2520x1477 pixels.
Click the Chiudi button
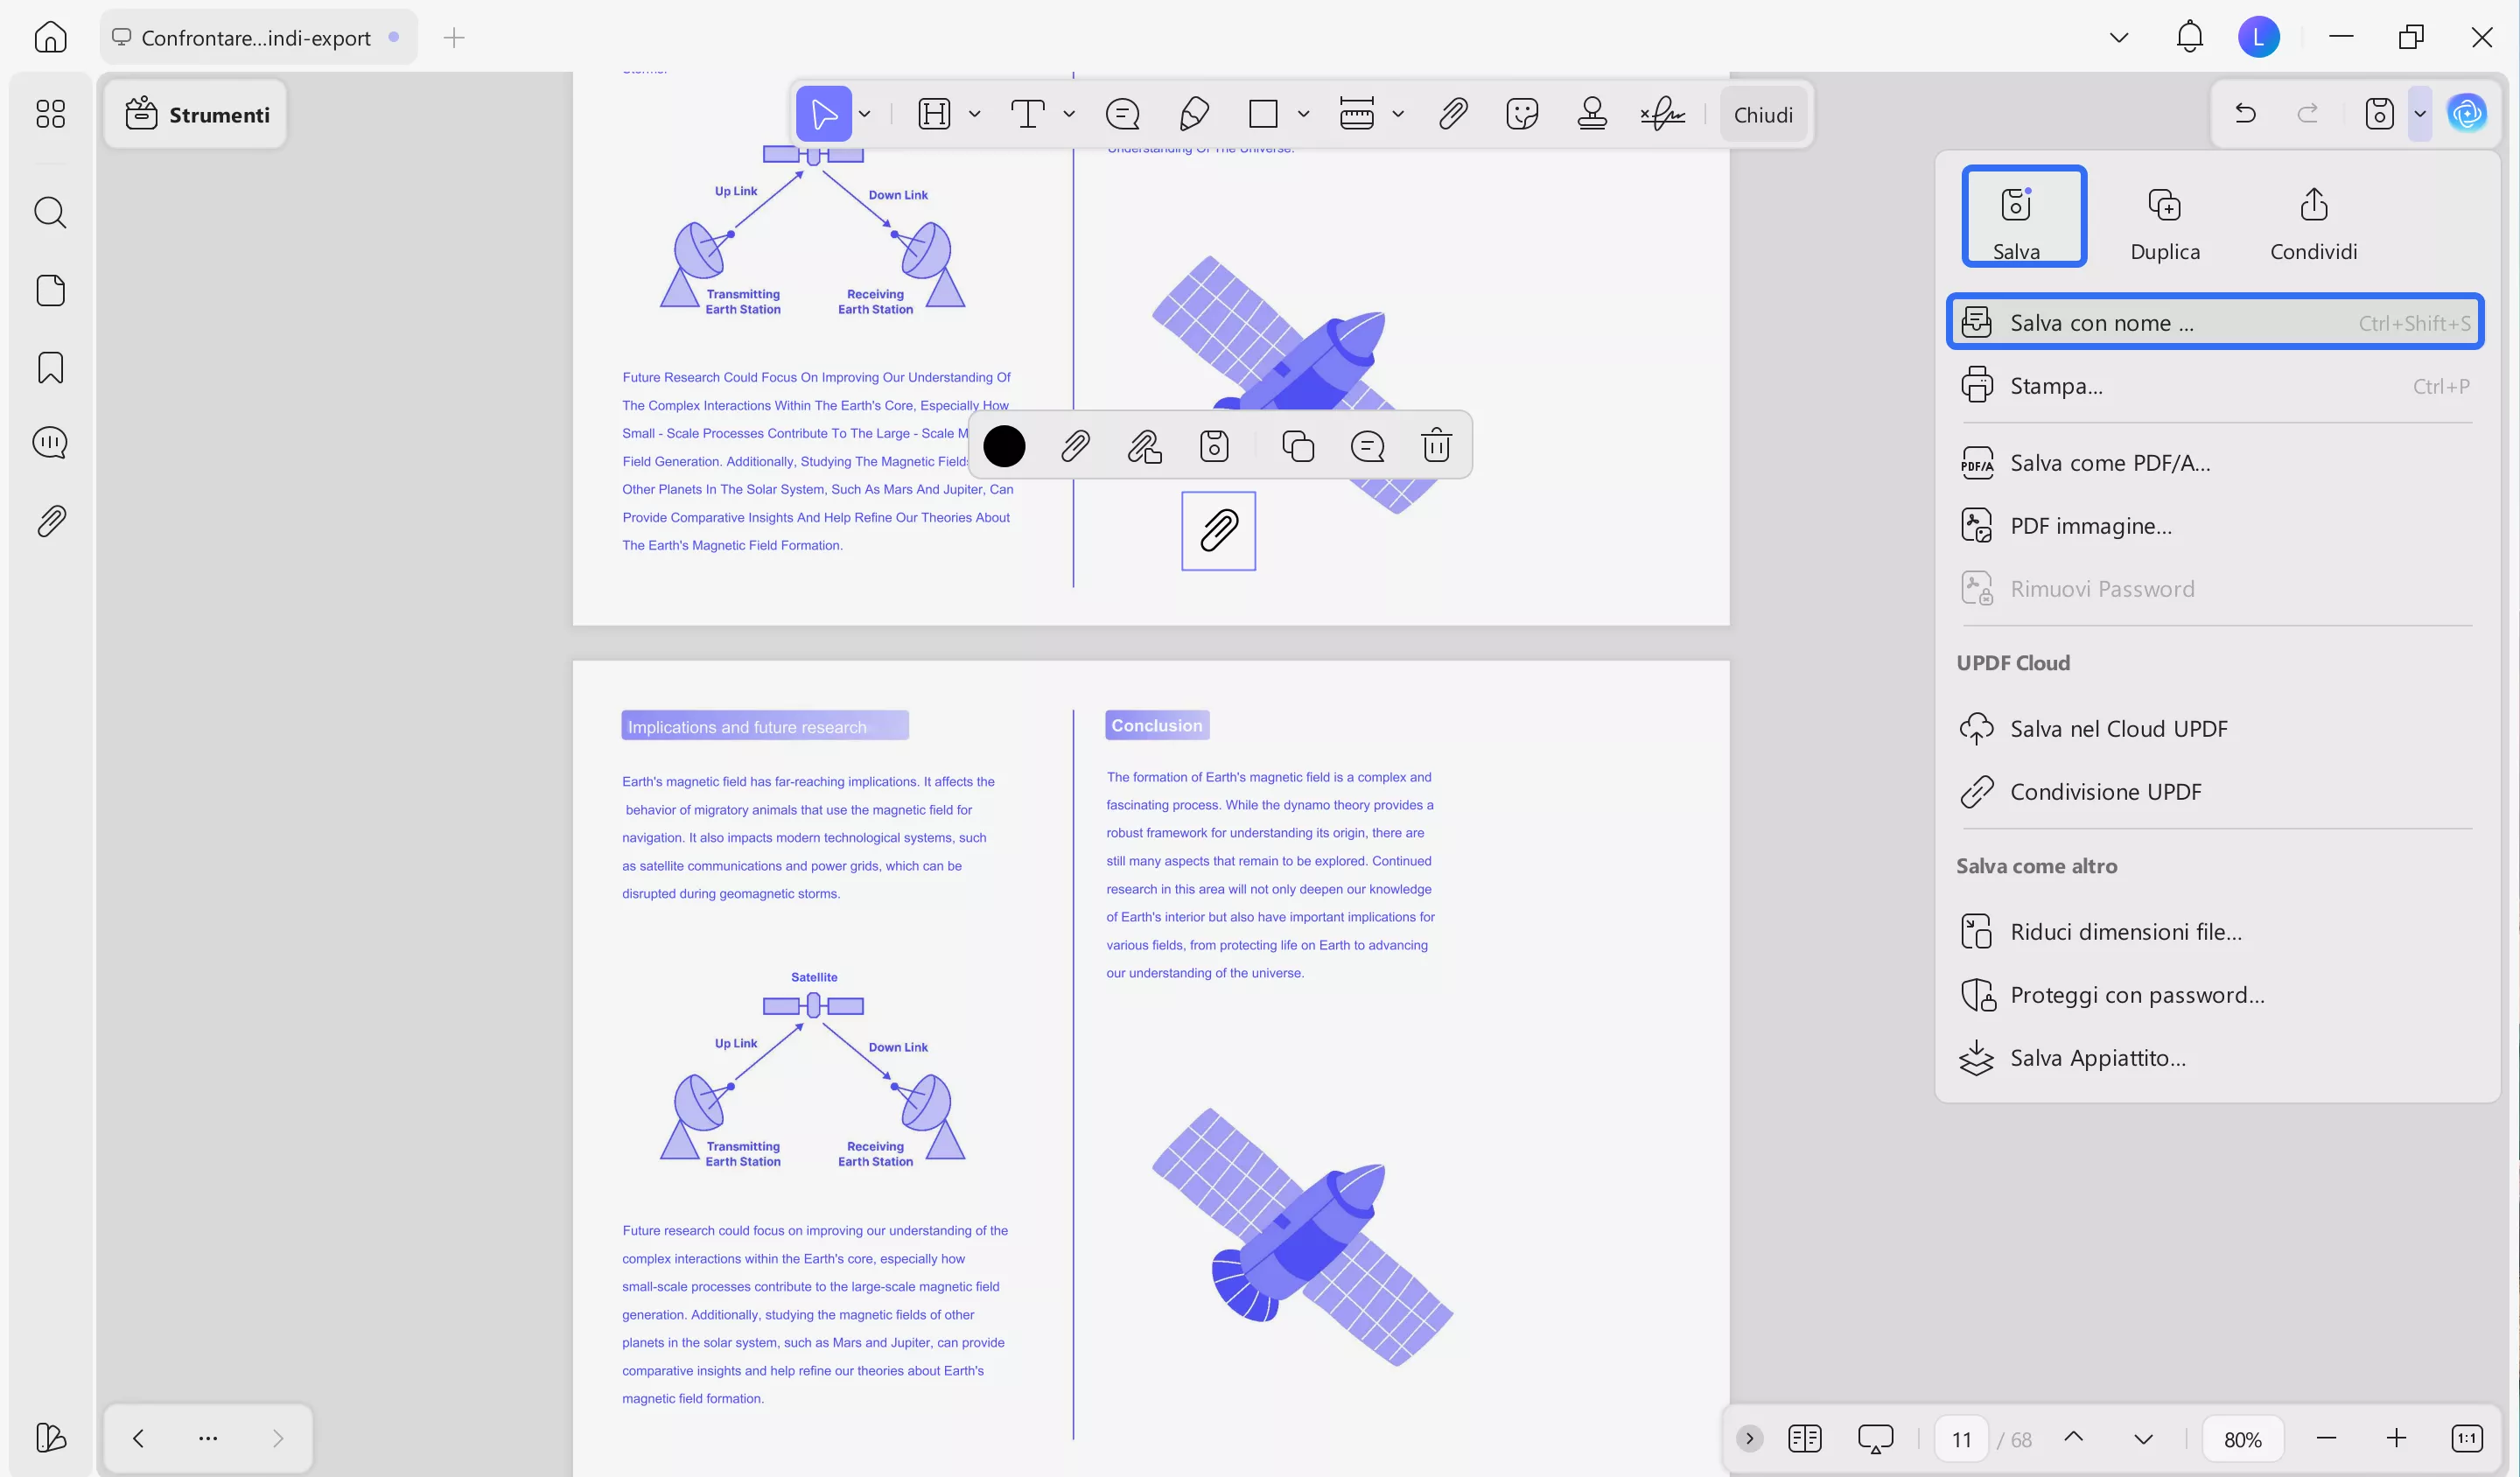[1762, 114]
